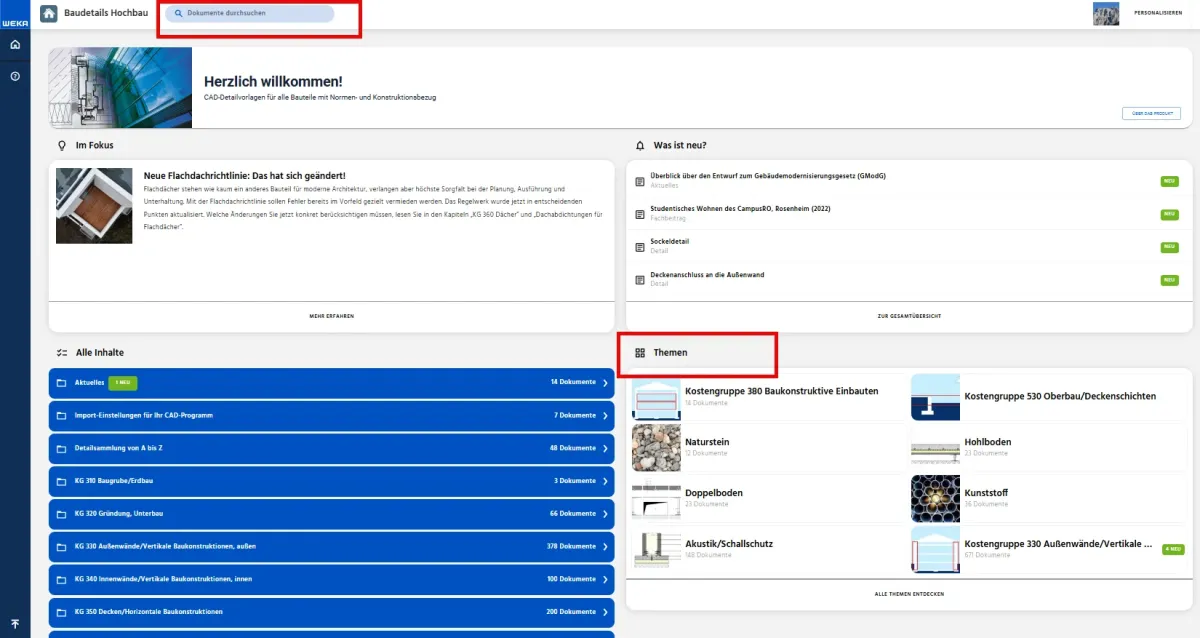Open the home icon in the left sidebar
The width and height of the screenshot is (1200, 638).
click(15, 45)
